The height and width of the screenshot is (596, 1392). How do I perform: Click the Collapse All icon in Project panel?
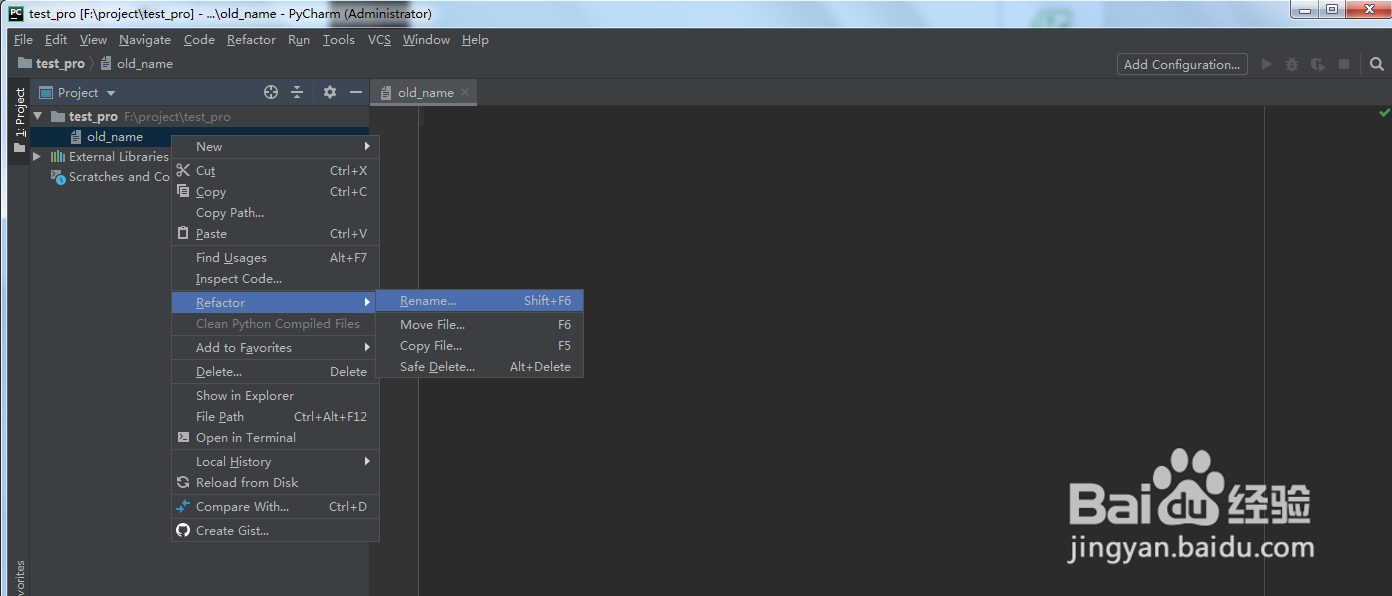pyautogui.click(x=297, y=92)
